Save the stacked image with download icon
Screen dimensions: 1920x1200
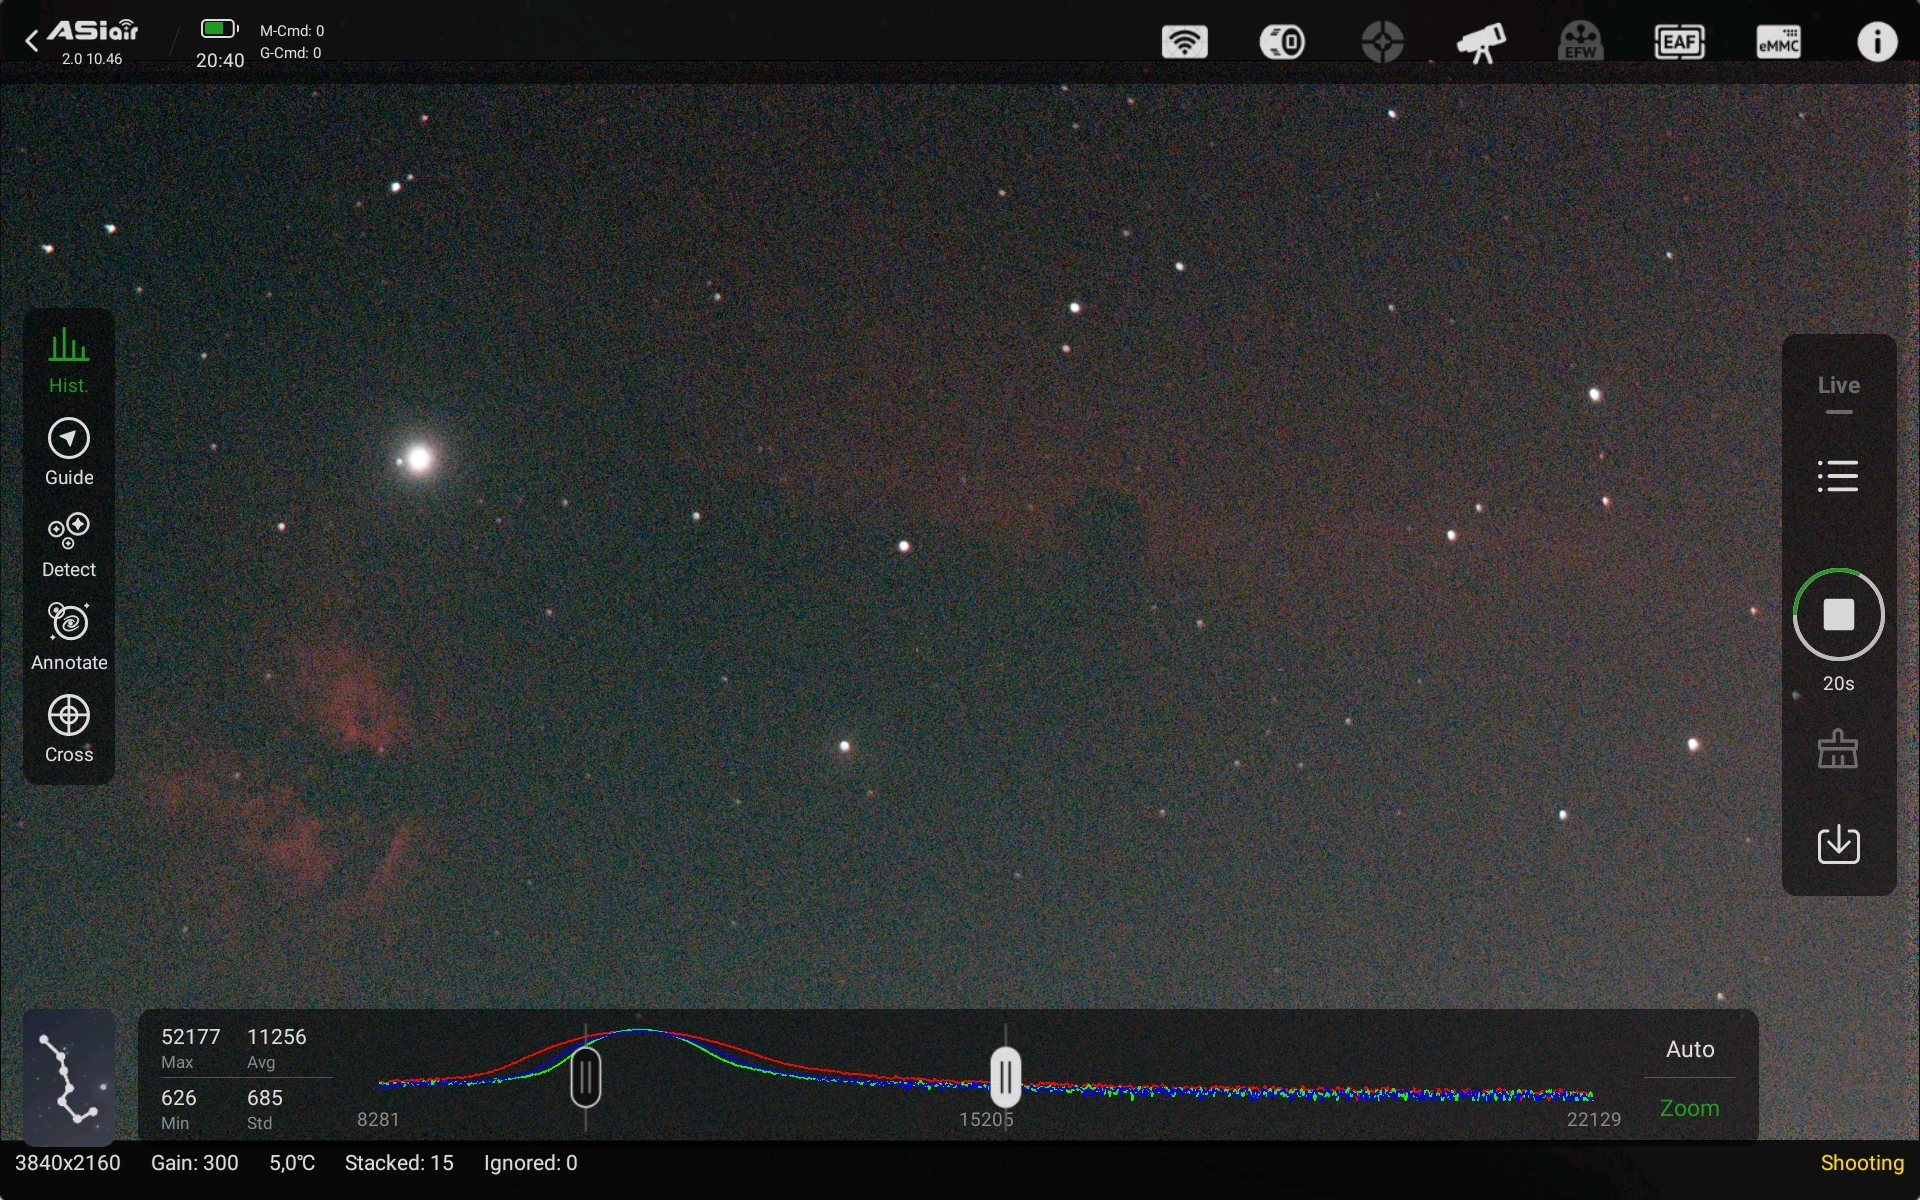pos(1838,844)
